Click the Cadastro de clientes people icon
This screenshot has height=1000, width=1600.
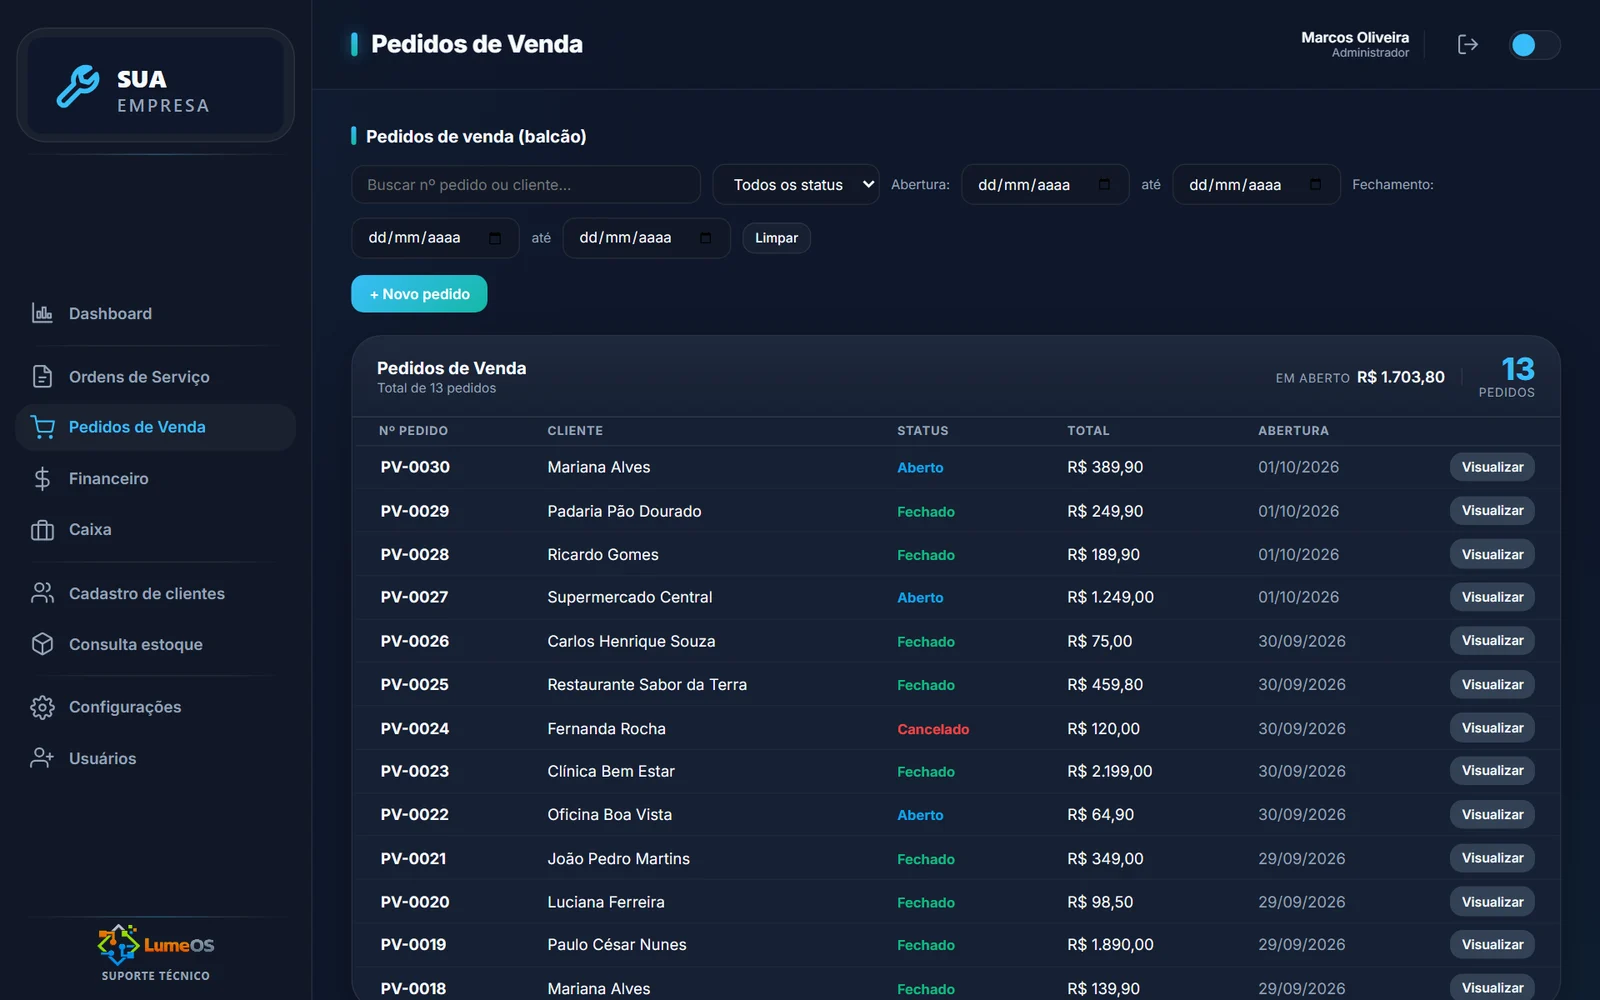[42, 593]
